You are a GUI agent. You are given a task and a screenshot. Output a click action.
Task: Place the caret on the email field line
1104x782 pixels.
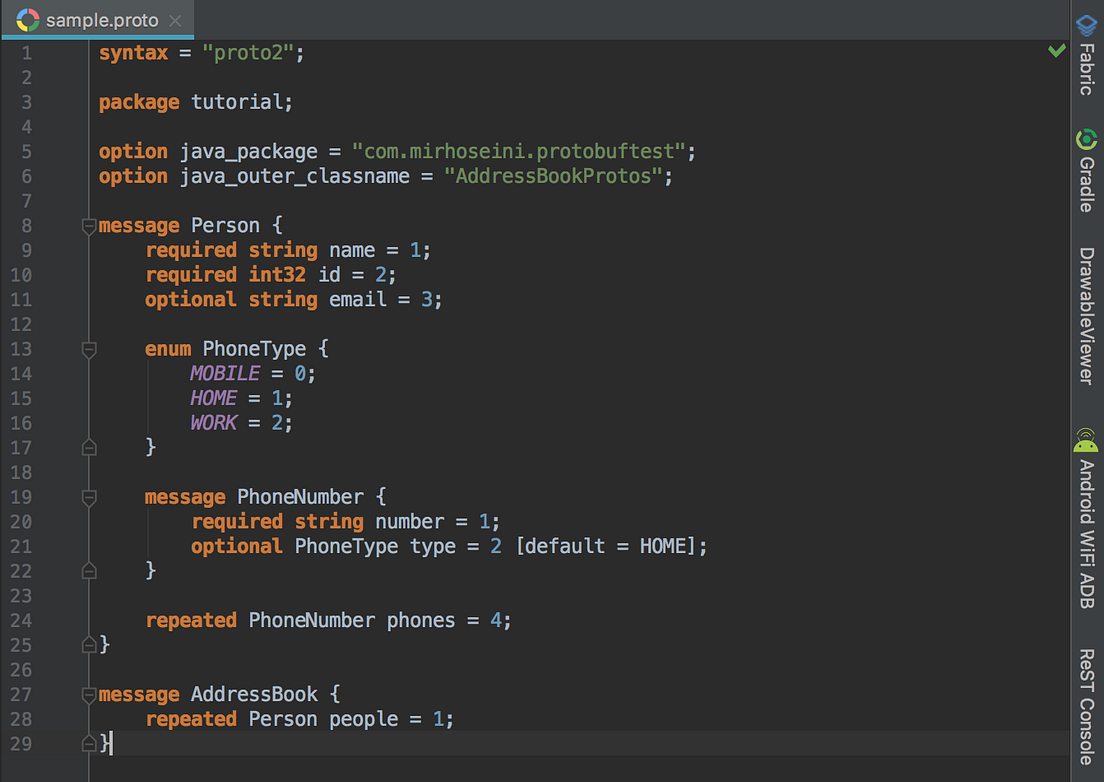tap(356, 299)
